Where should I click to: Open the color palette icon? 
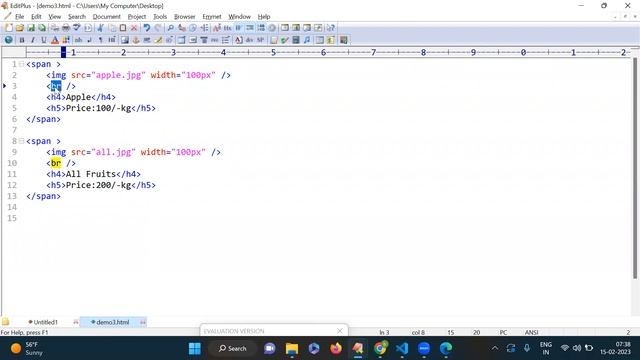point(66,40)
